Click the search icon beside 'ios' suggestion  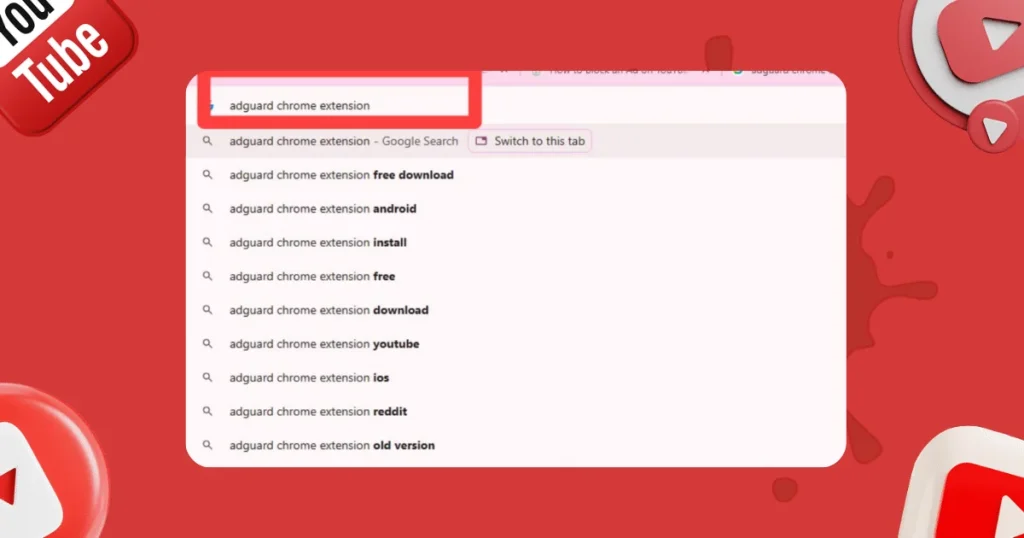click(208, 378)
